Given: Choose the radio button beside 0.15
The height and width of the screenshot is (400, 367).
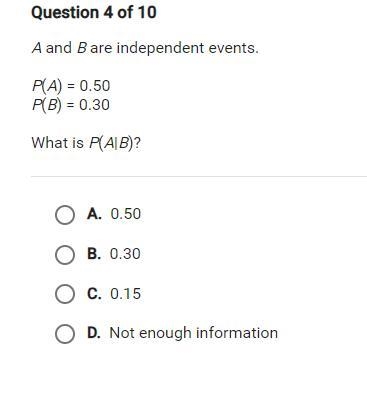Looking at the screenshot, I should (x=65, y=294).
